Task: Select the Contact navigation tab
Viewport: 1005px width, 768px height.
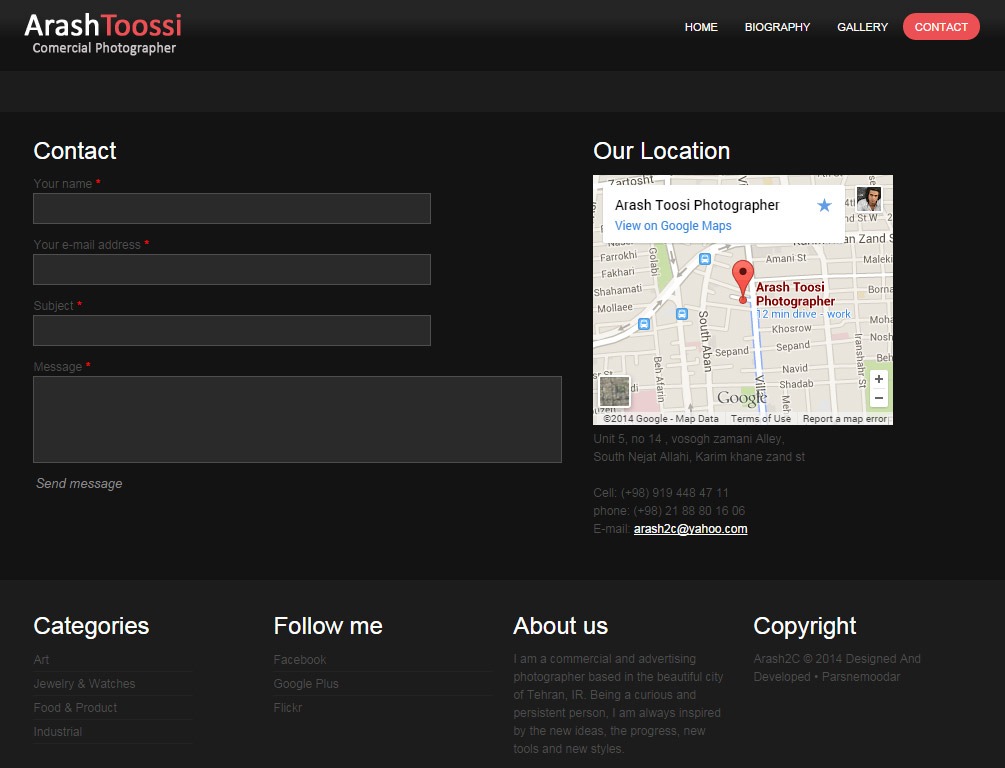Action: coord(941,27)
